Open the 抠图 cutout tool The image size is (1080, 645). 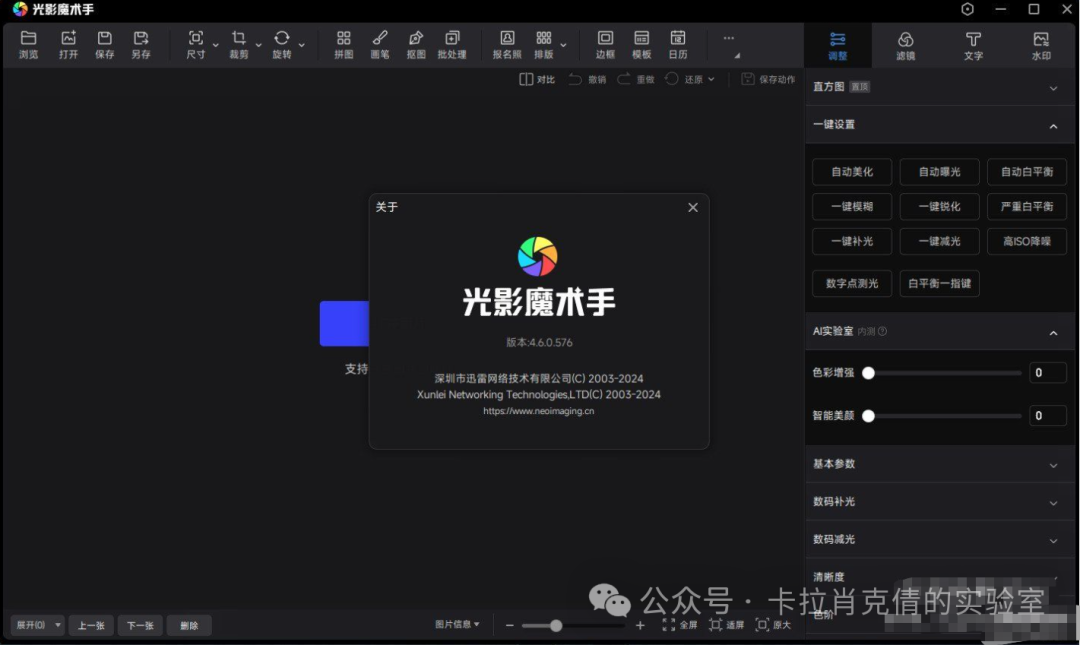click(x=416, y=44)
